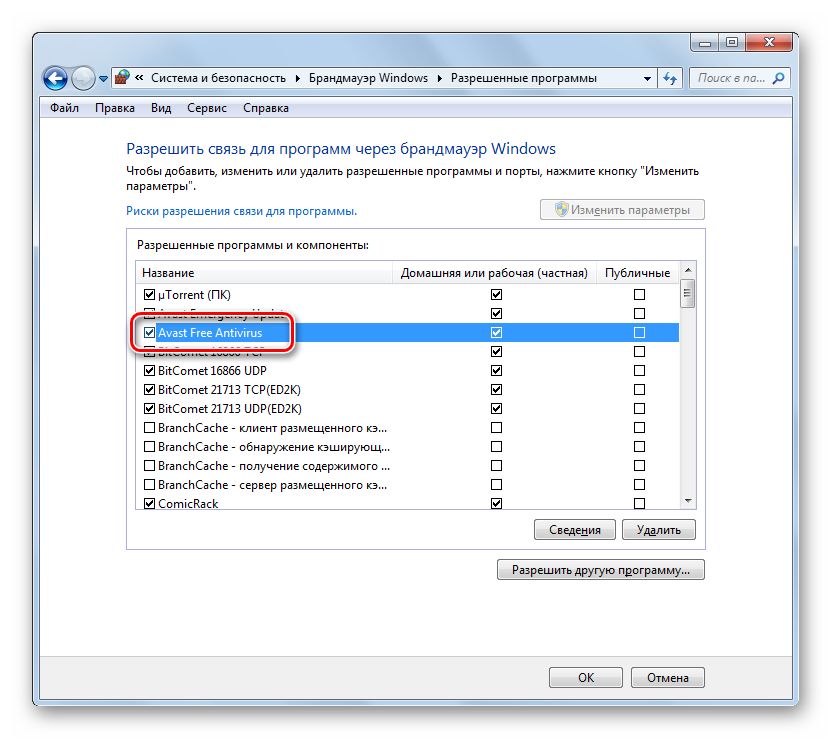Click the refresh icon beside address bar
Screen dimensions: 832x739
point(670,77)
